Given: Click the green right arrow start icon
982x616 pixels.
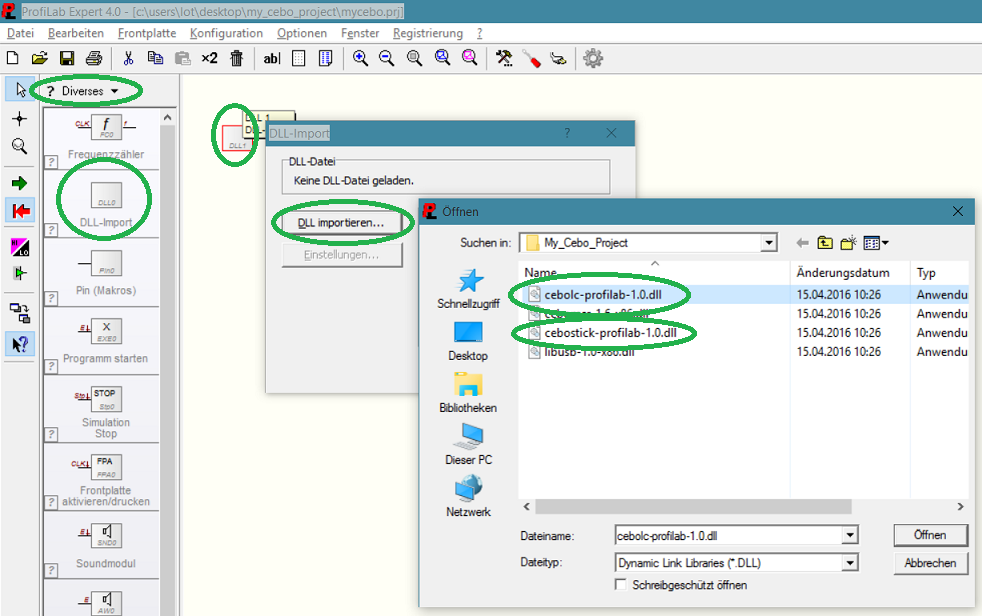Looking at the screenshot, I should pos(19,183).
